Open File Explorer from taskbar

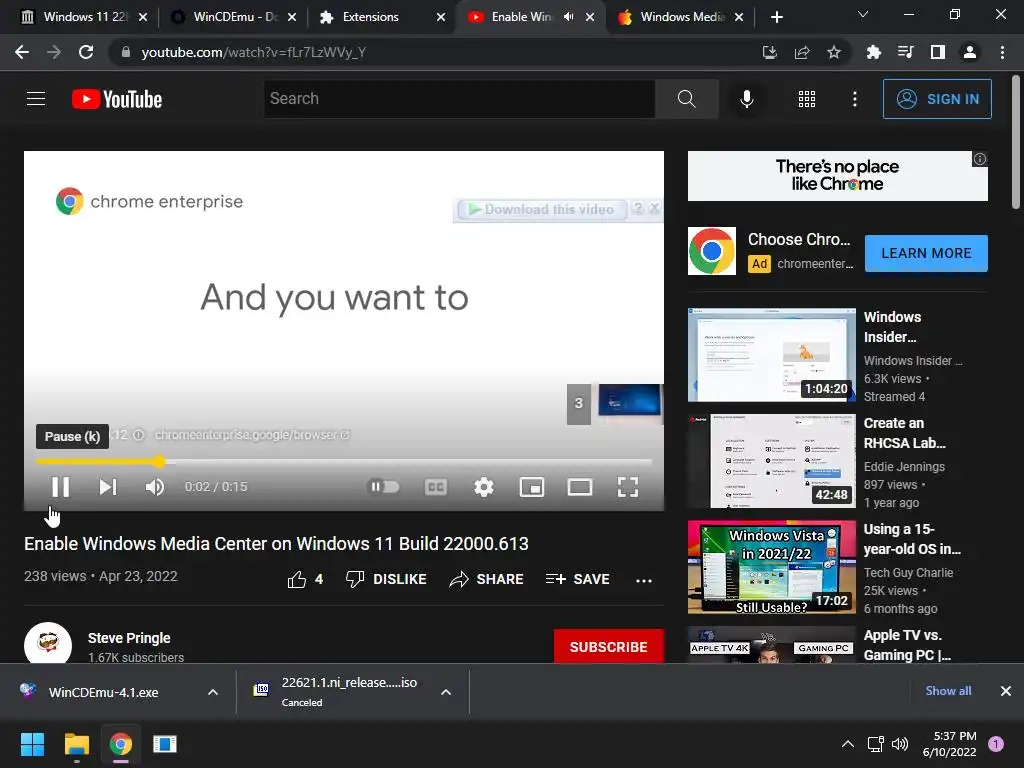76,744
